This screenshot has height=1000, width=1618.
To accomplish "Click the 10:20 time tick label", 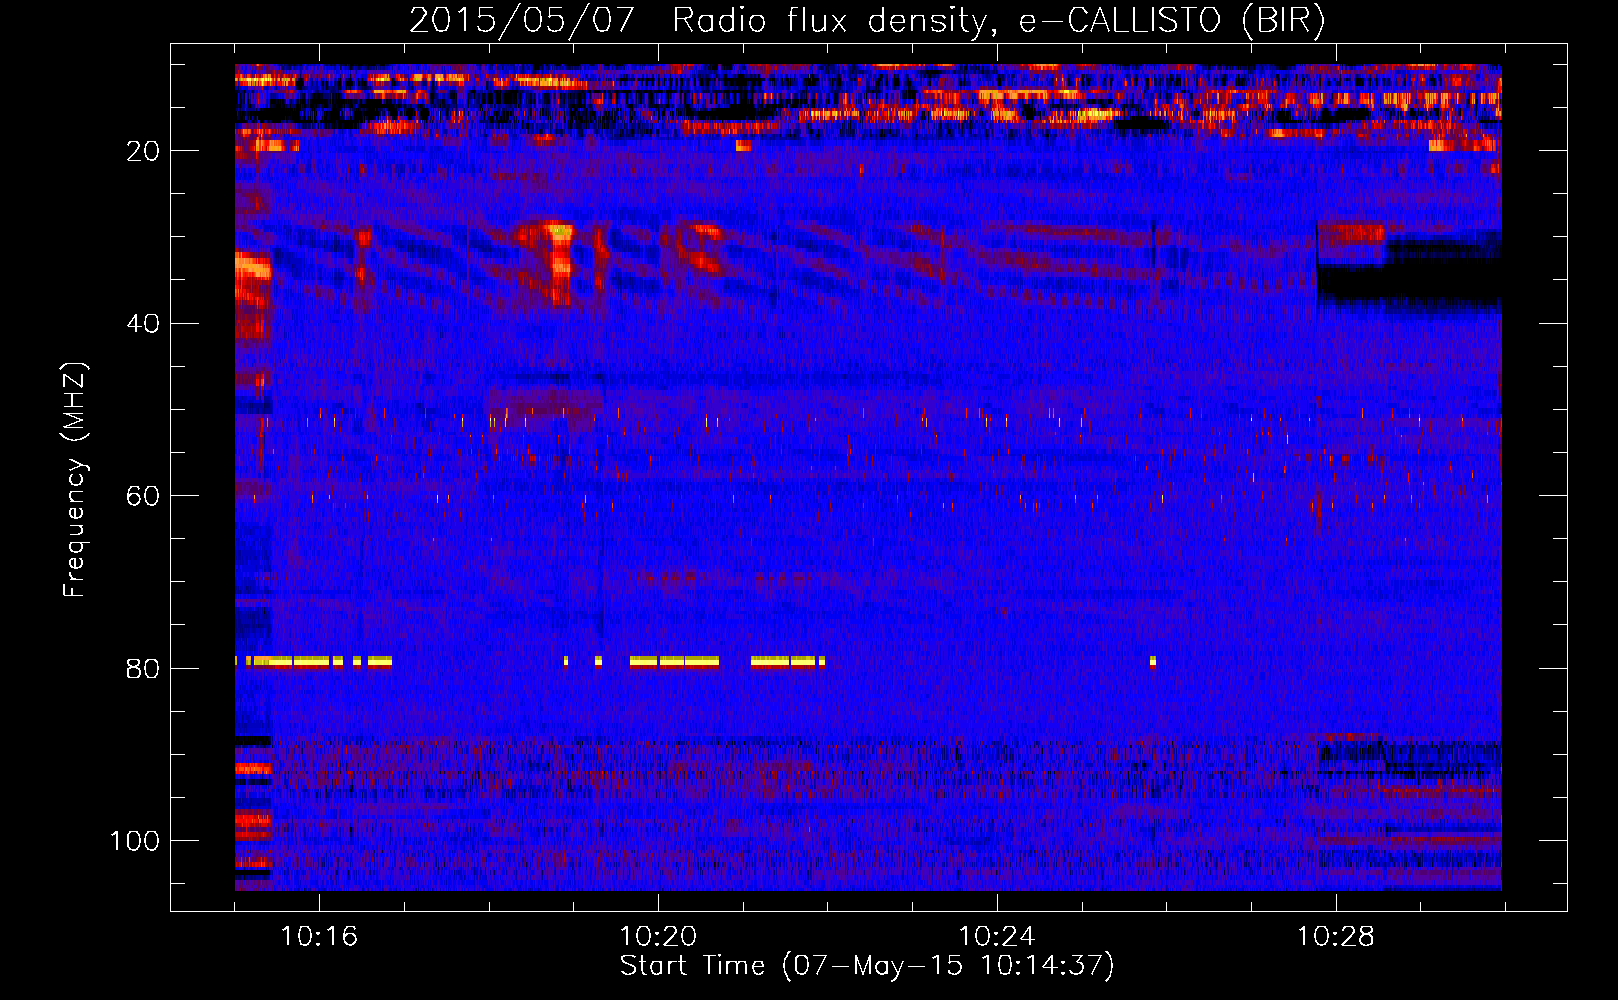I will (658, 937).
